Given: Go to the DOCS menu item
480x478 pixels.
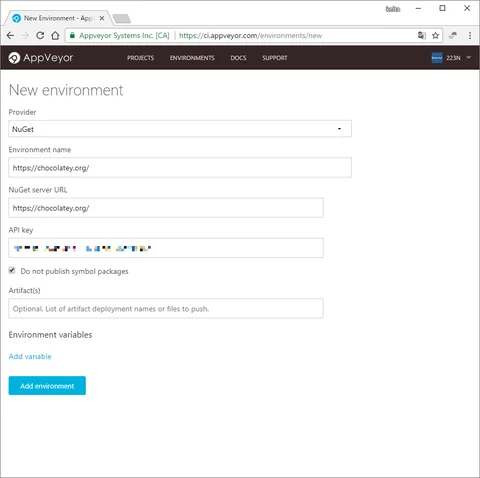Looking at the screenshot, I should (x=238, y=58).
